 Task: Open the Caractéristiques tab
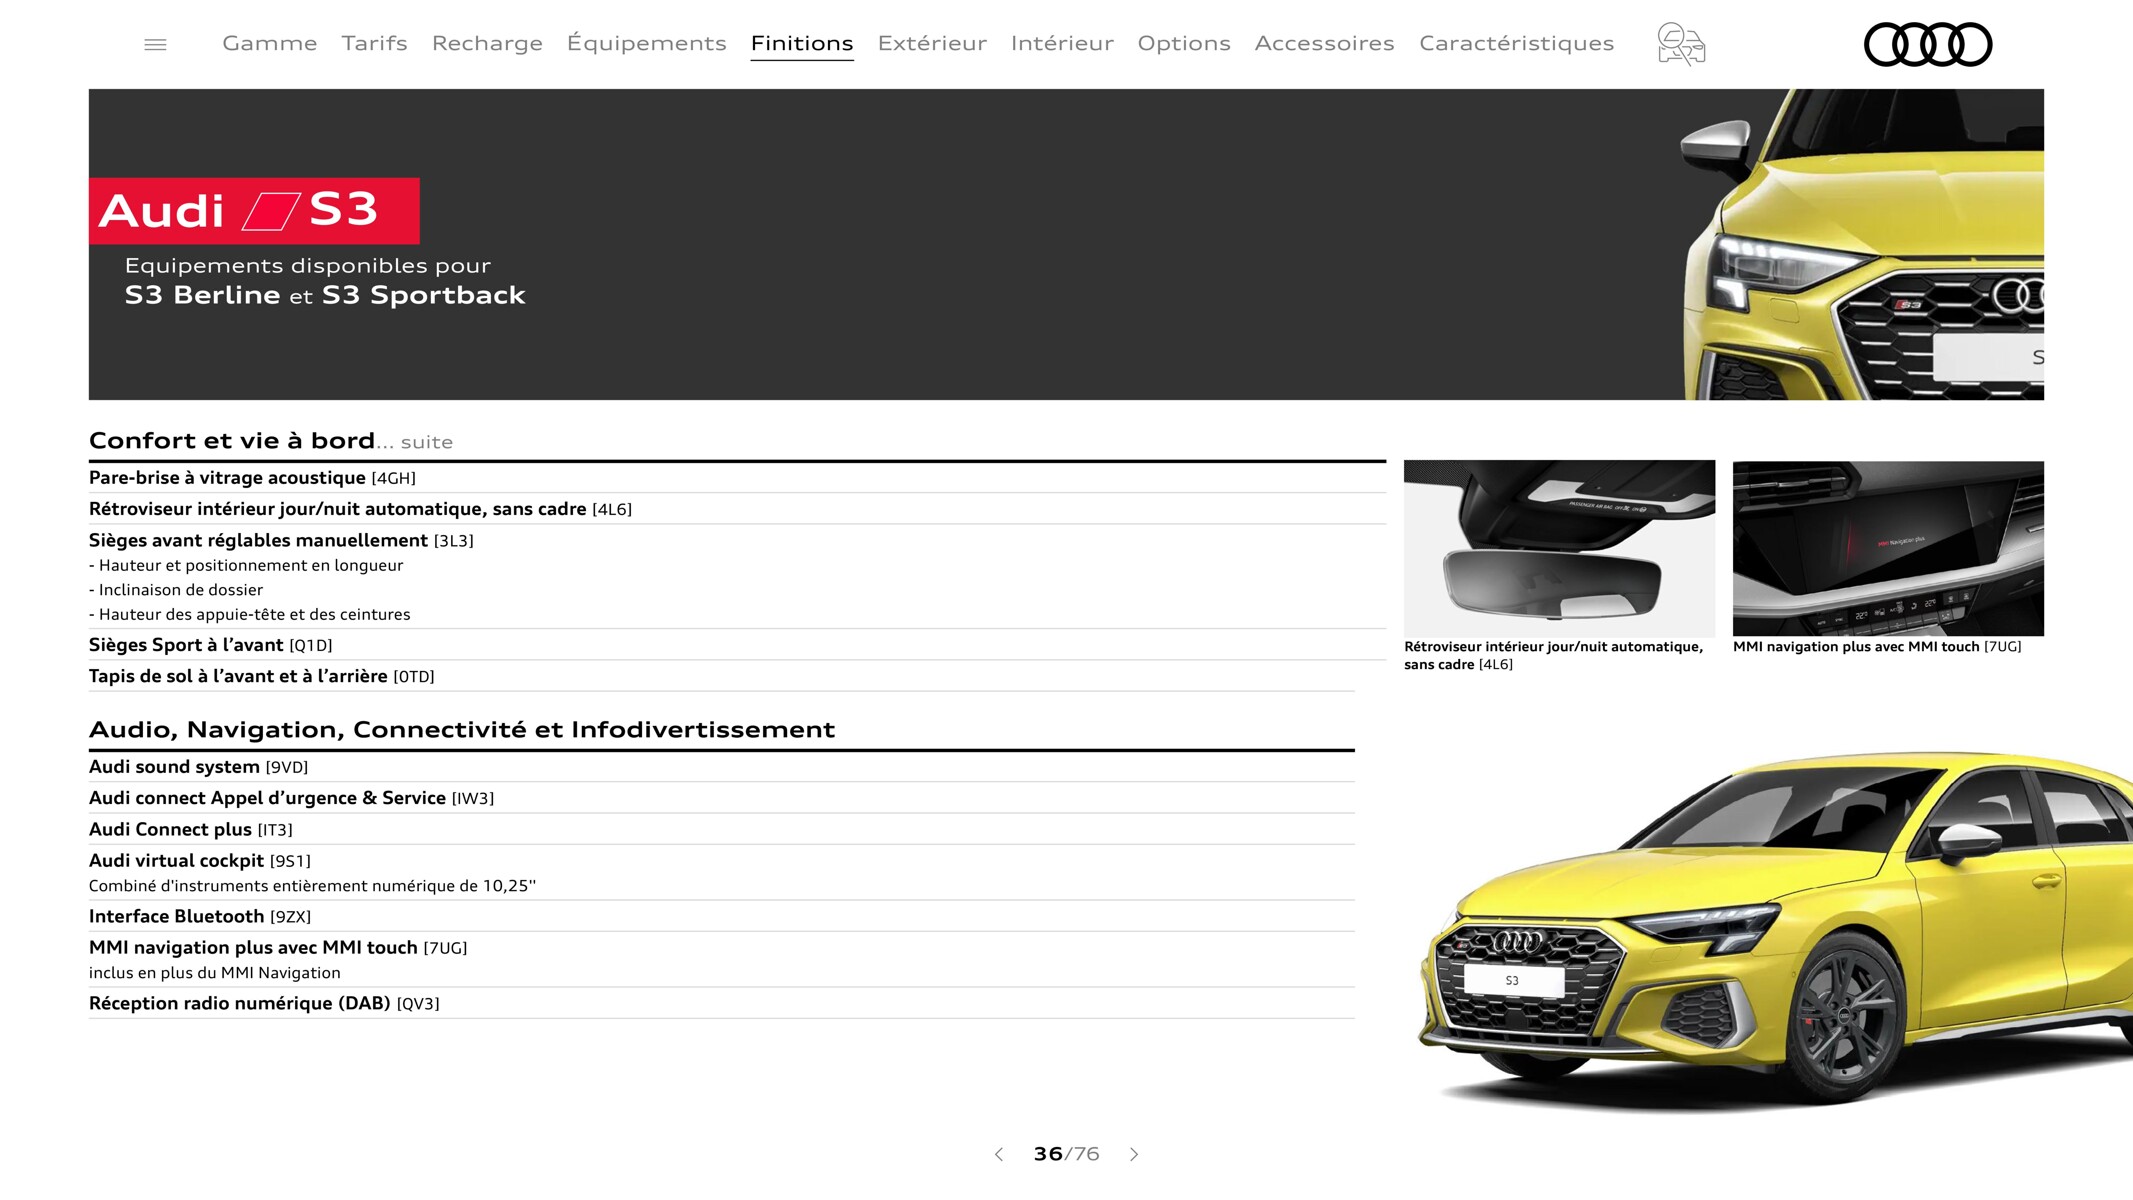click(1516, 43)
